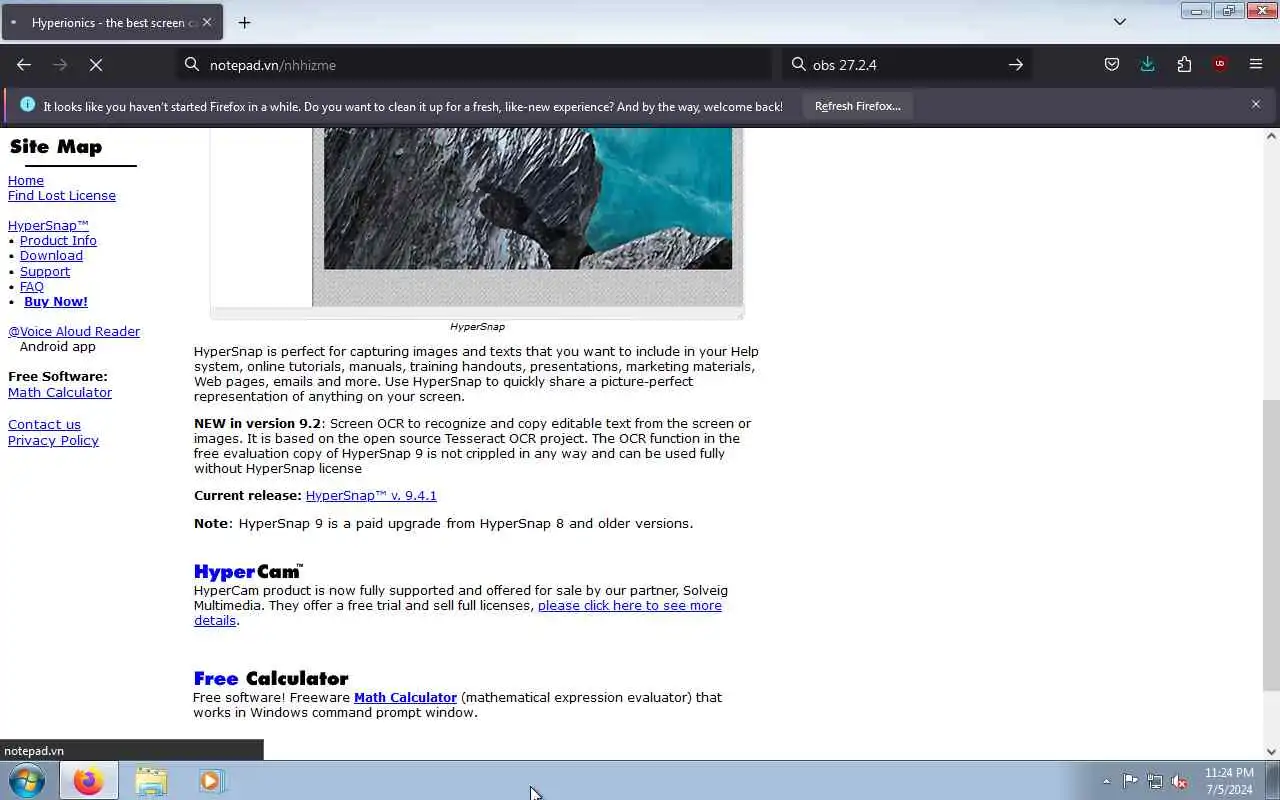Open the HyperSnap™ sidebar link
Image resolution: width=1280 pixels, height=800 pixels.
coord(48,226)
